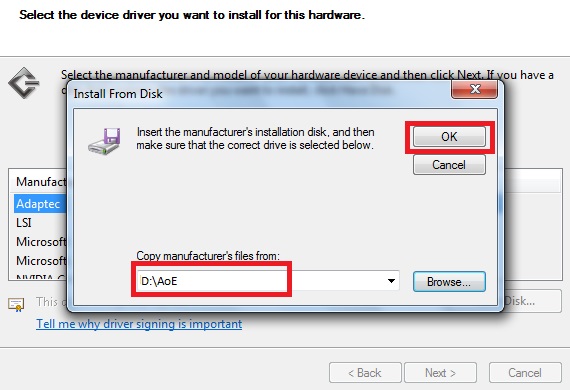Select the partially visible NVIDIA manufacturer entry
Screen dimensions: 570x390
coord(41,277)
